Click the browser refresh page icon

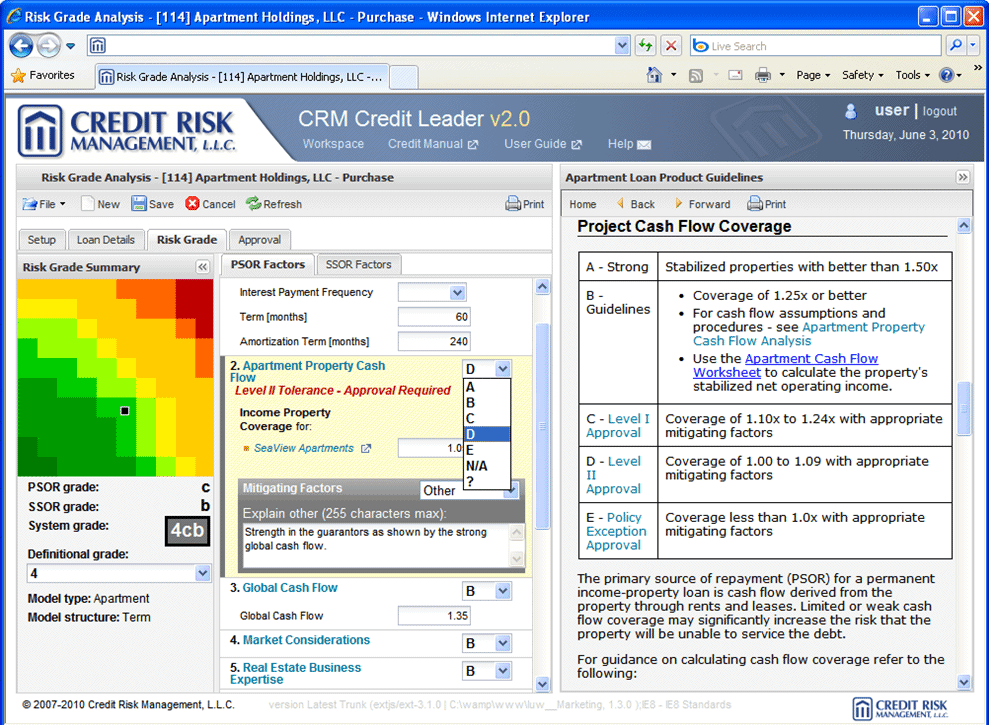pos(645,45)
